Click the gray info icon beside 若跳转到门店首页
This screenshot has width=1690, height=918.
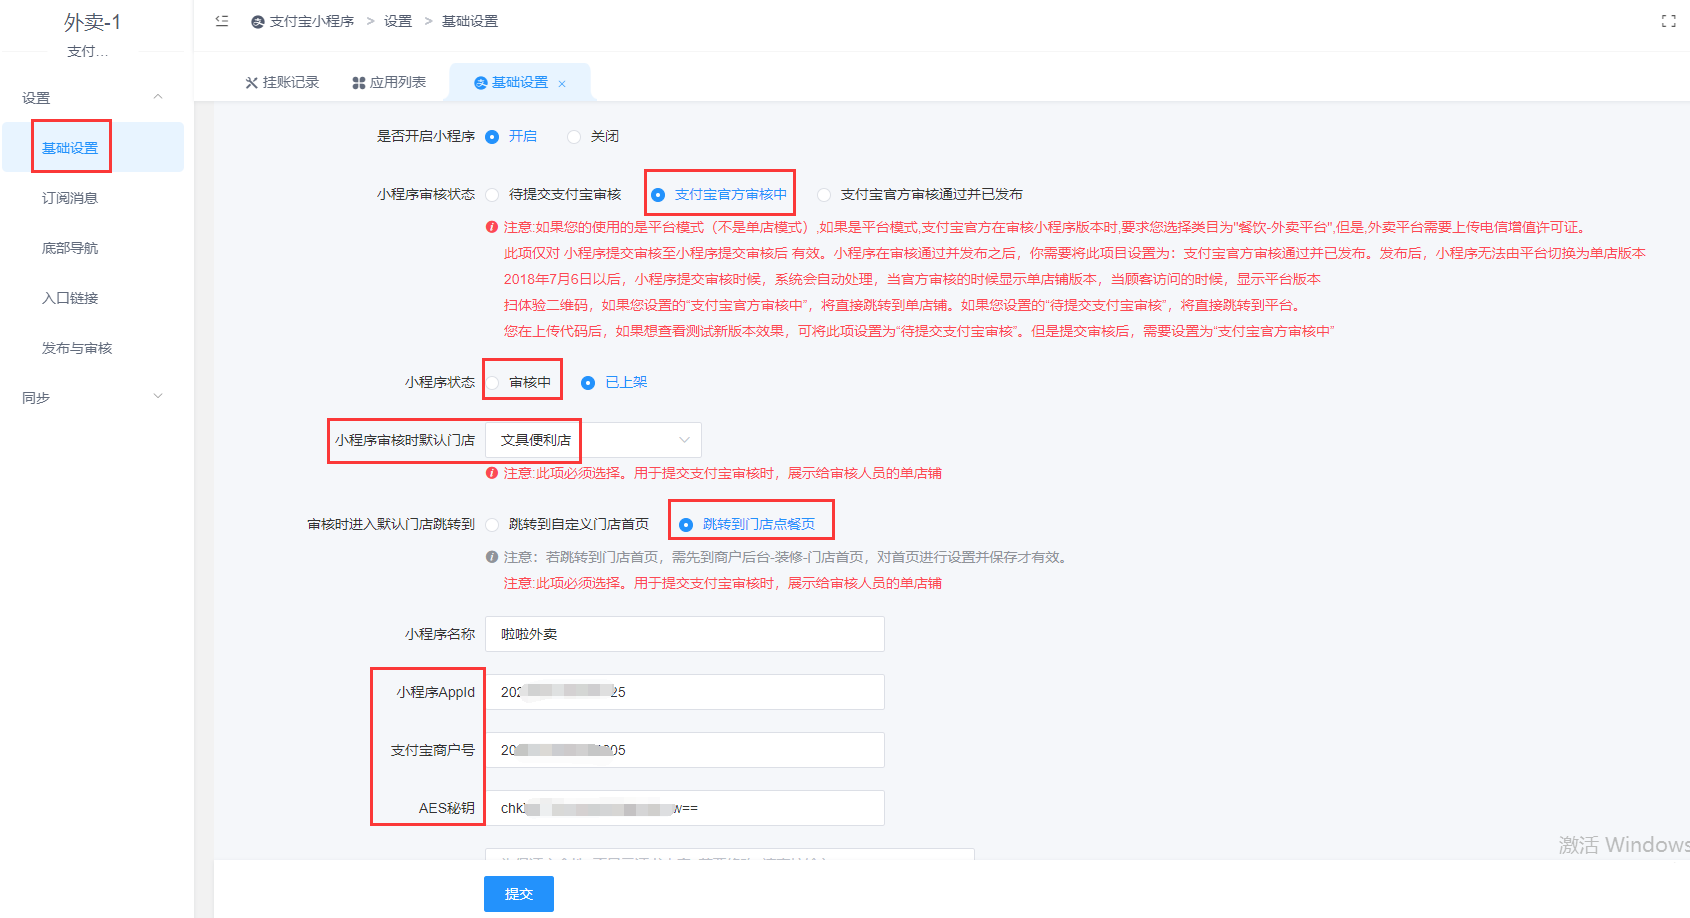point(492,557)
